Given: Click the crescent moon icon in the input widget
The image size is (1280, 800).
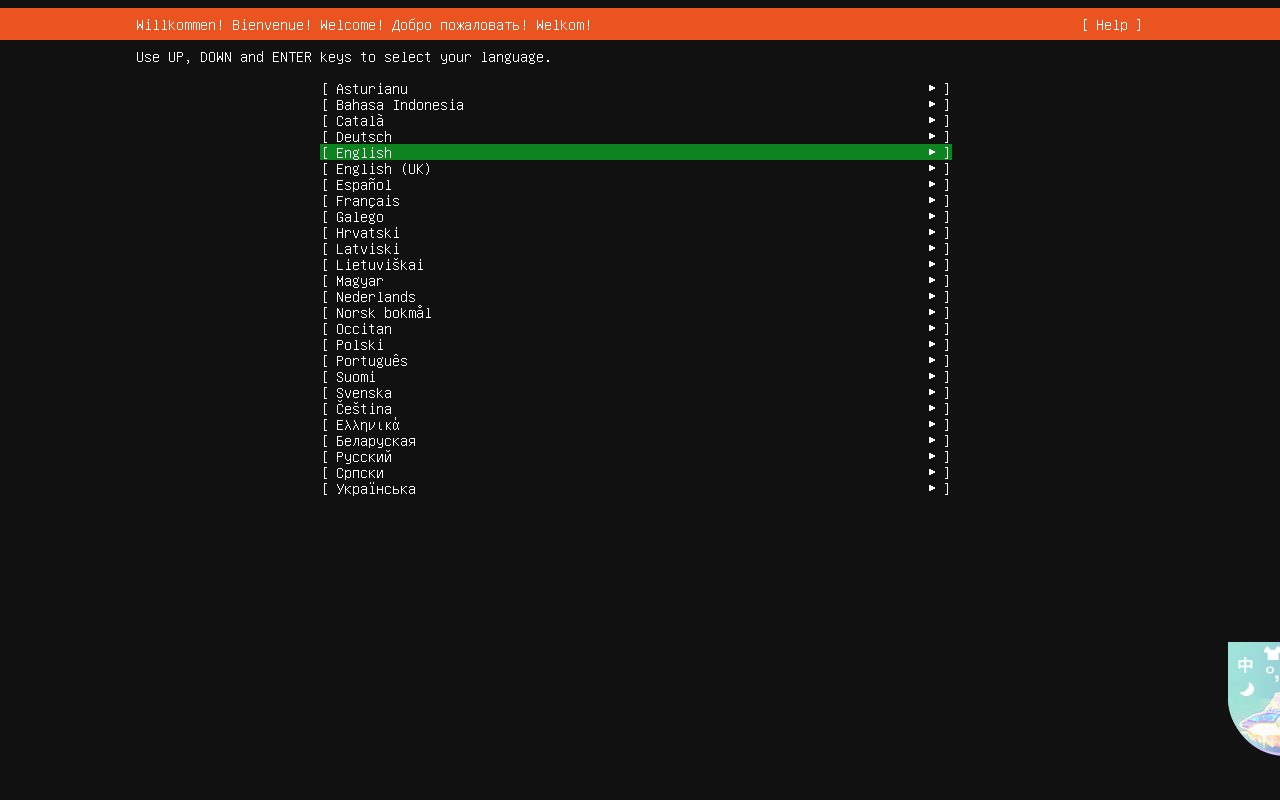Looking at the screenshot, I should pos(1246,689).
